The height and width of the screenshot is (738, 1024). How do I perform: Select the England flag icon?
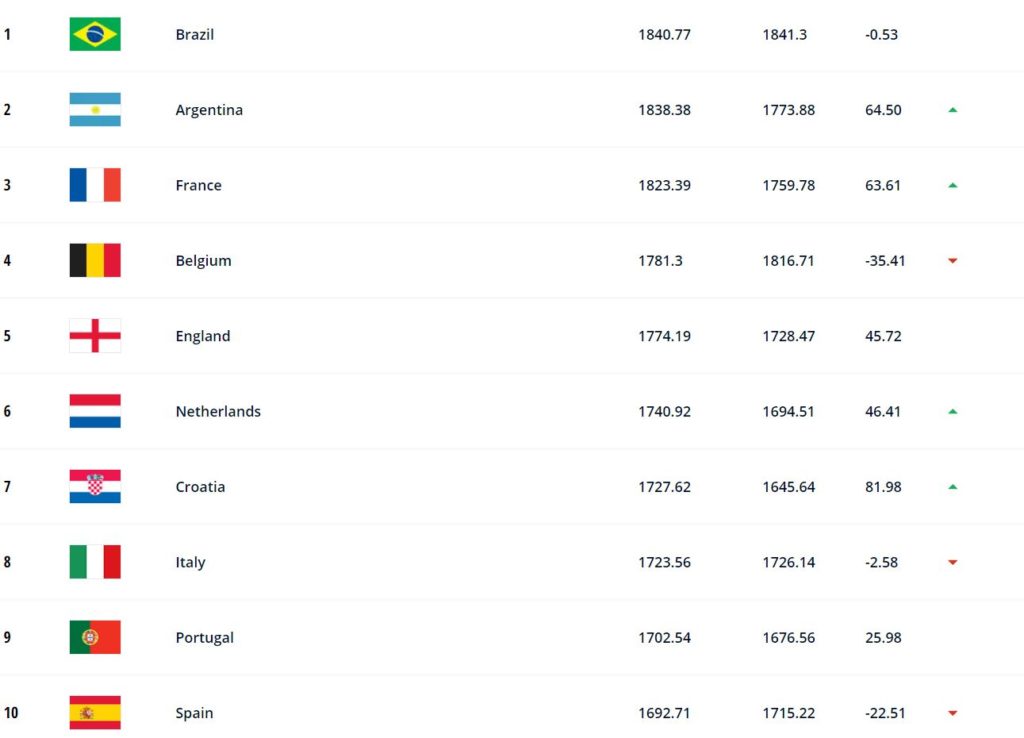95,336
